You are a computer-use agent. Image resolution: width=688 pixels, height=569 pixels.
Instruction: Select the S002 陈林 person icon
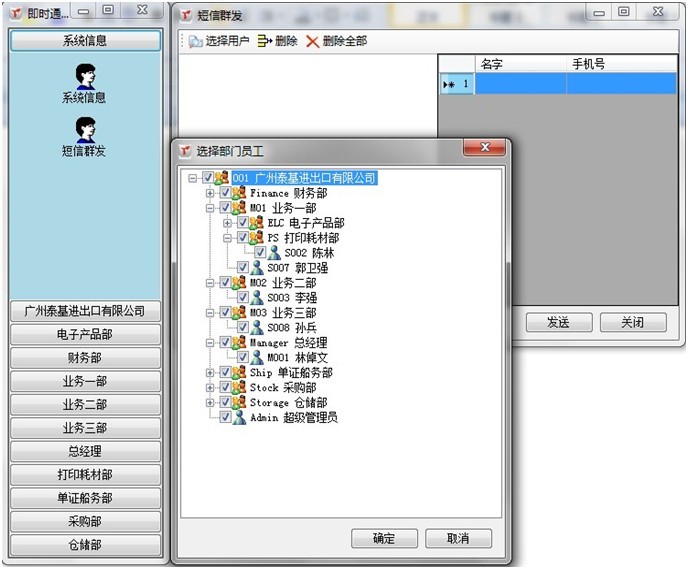(x=275, y=253)
